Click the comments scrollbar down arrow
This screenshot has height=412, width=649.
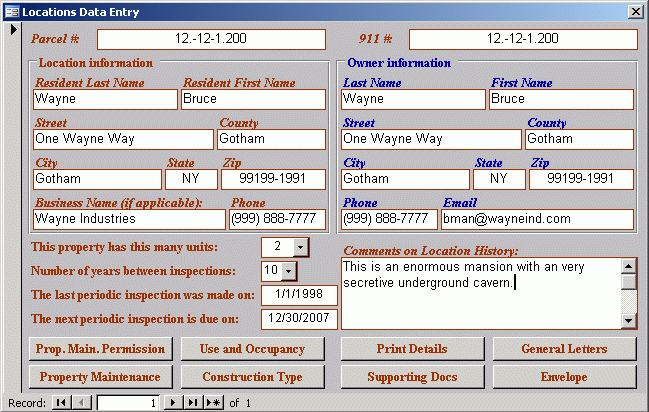(x=629, y=320)
